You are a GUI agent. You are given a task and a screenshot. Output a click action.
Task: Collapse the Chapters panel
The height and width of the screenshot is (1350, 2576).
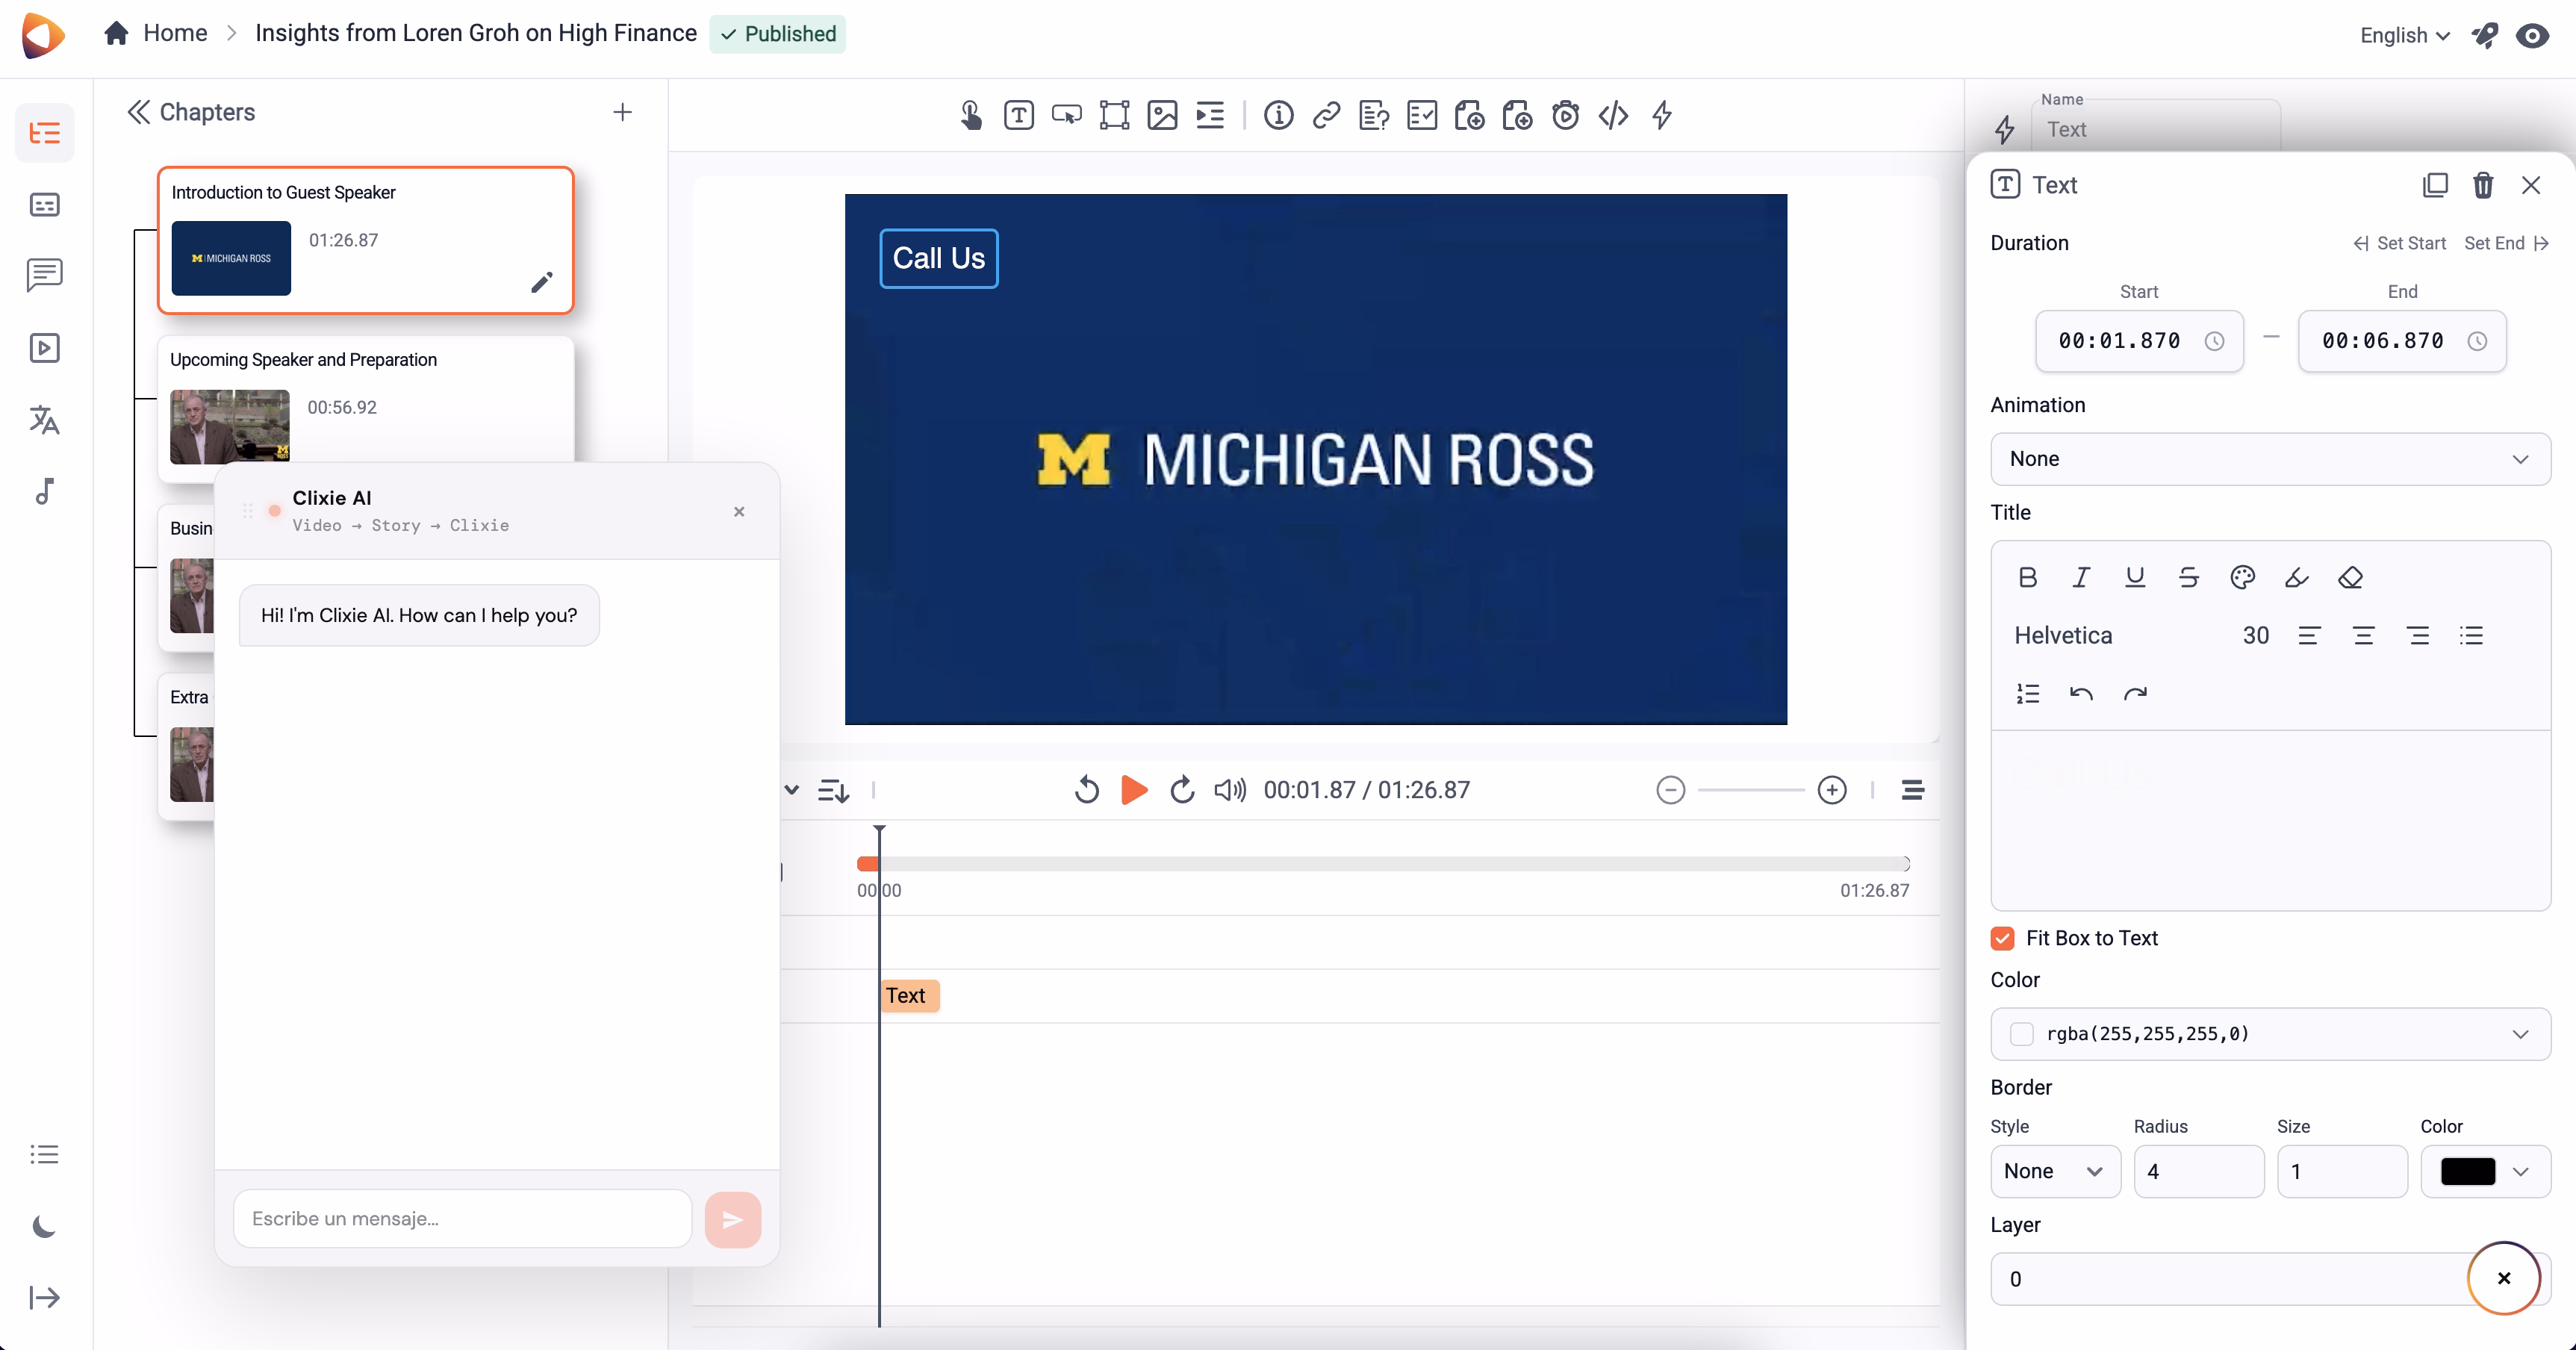[139, 112]
